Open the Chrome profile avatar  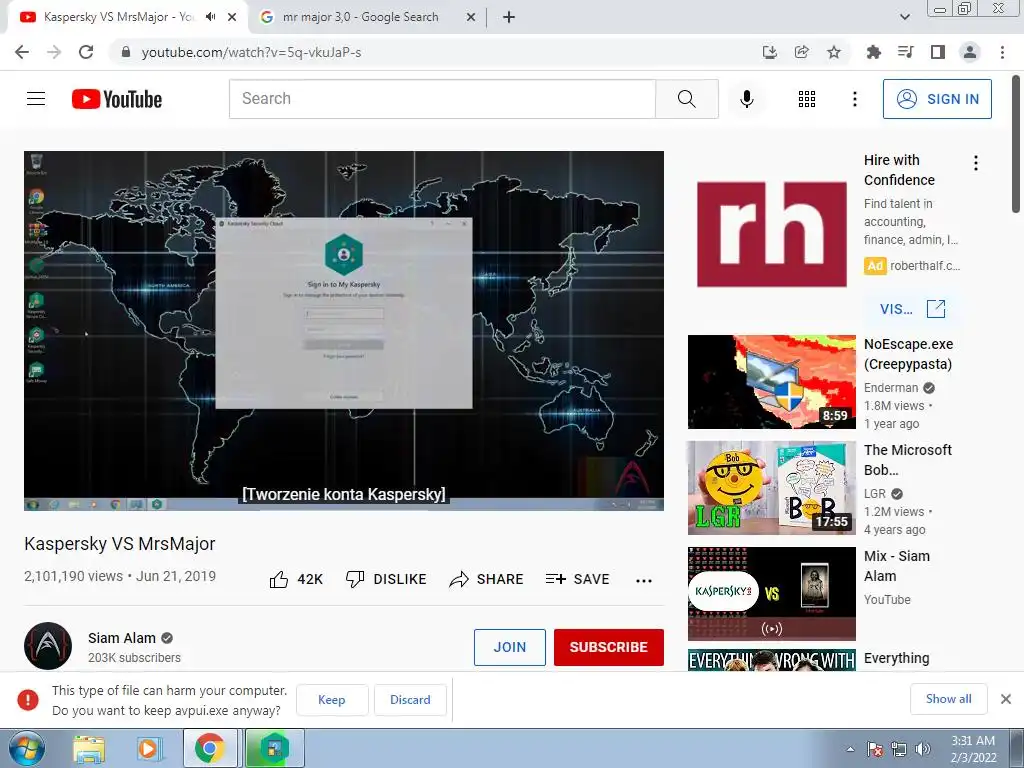[970, 52]
